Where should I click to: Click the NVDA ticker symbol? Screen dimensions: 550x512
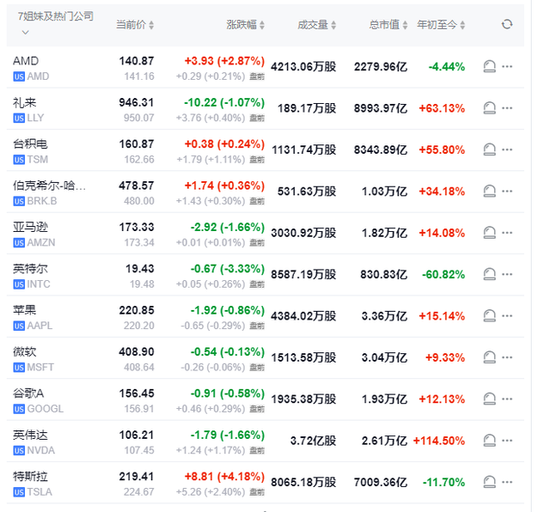41,450
